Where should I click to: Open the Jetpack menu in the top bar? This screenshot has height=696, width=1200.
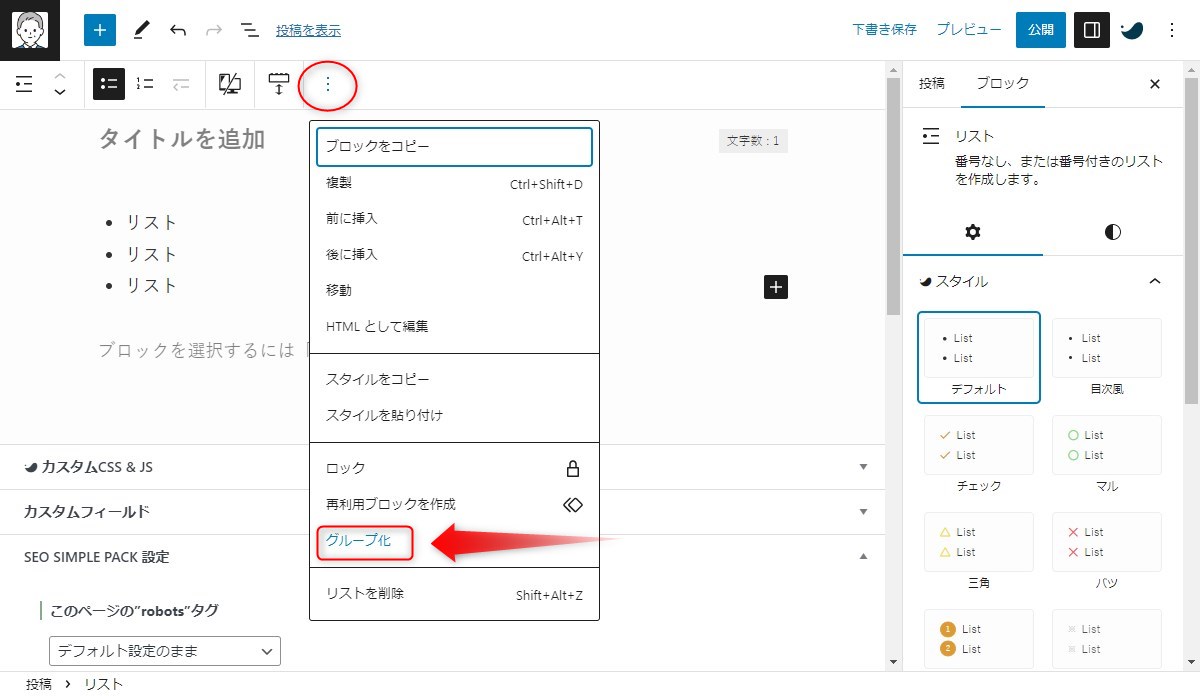tap(1131, 30)
